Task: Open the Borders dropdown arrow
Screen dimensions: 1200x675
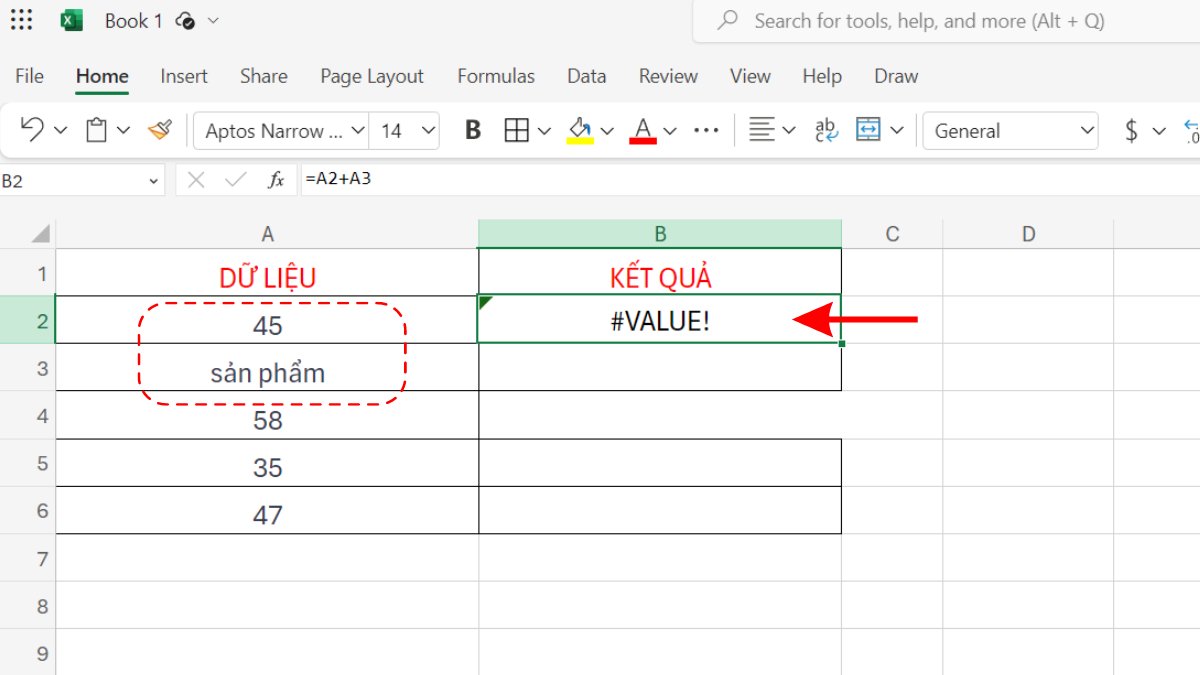Action: [x=541, y=130]
